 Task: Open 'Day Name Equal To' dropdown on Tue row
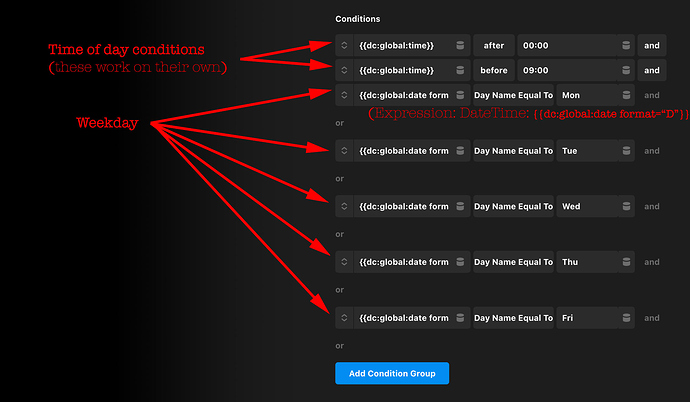[x=513, y=151]
